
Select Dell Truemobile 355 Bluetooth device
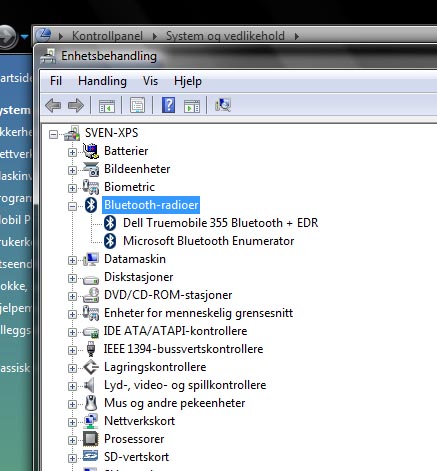(x=220, y=223)
